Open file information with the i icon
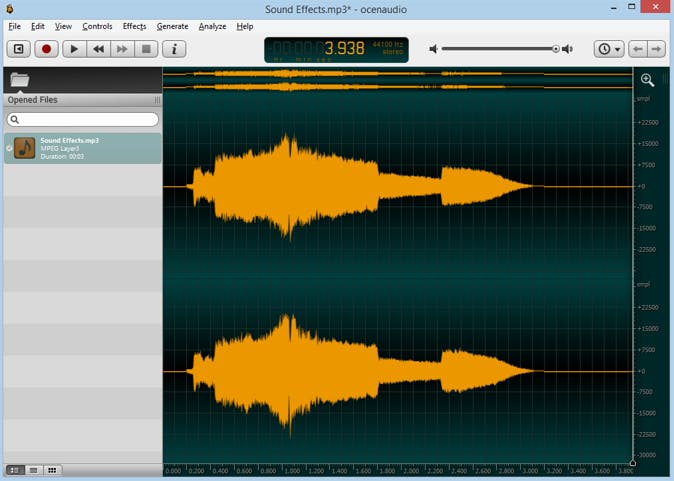The image size is (674, 481). click(x=174, y=49)
